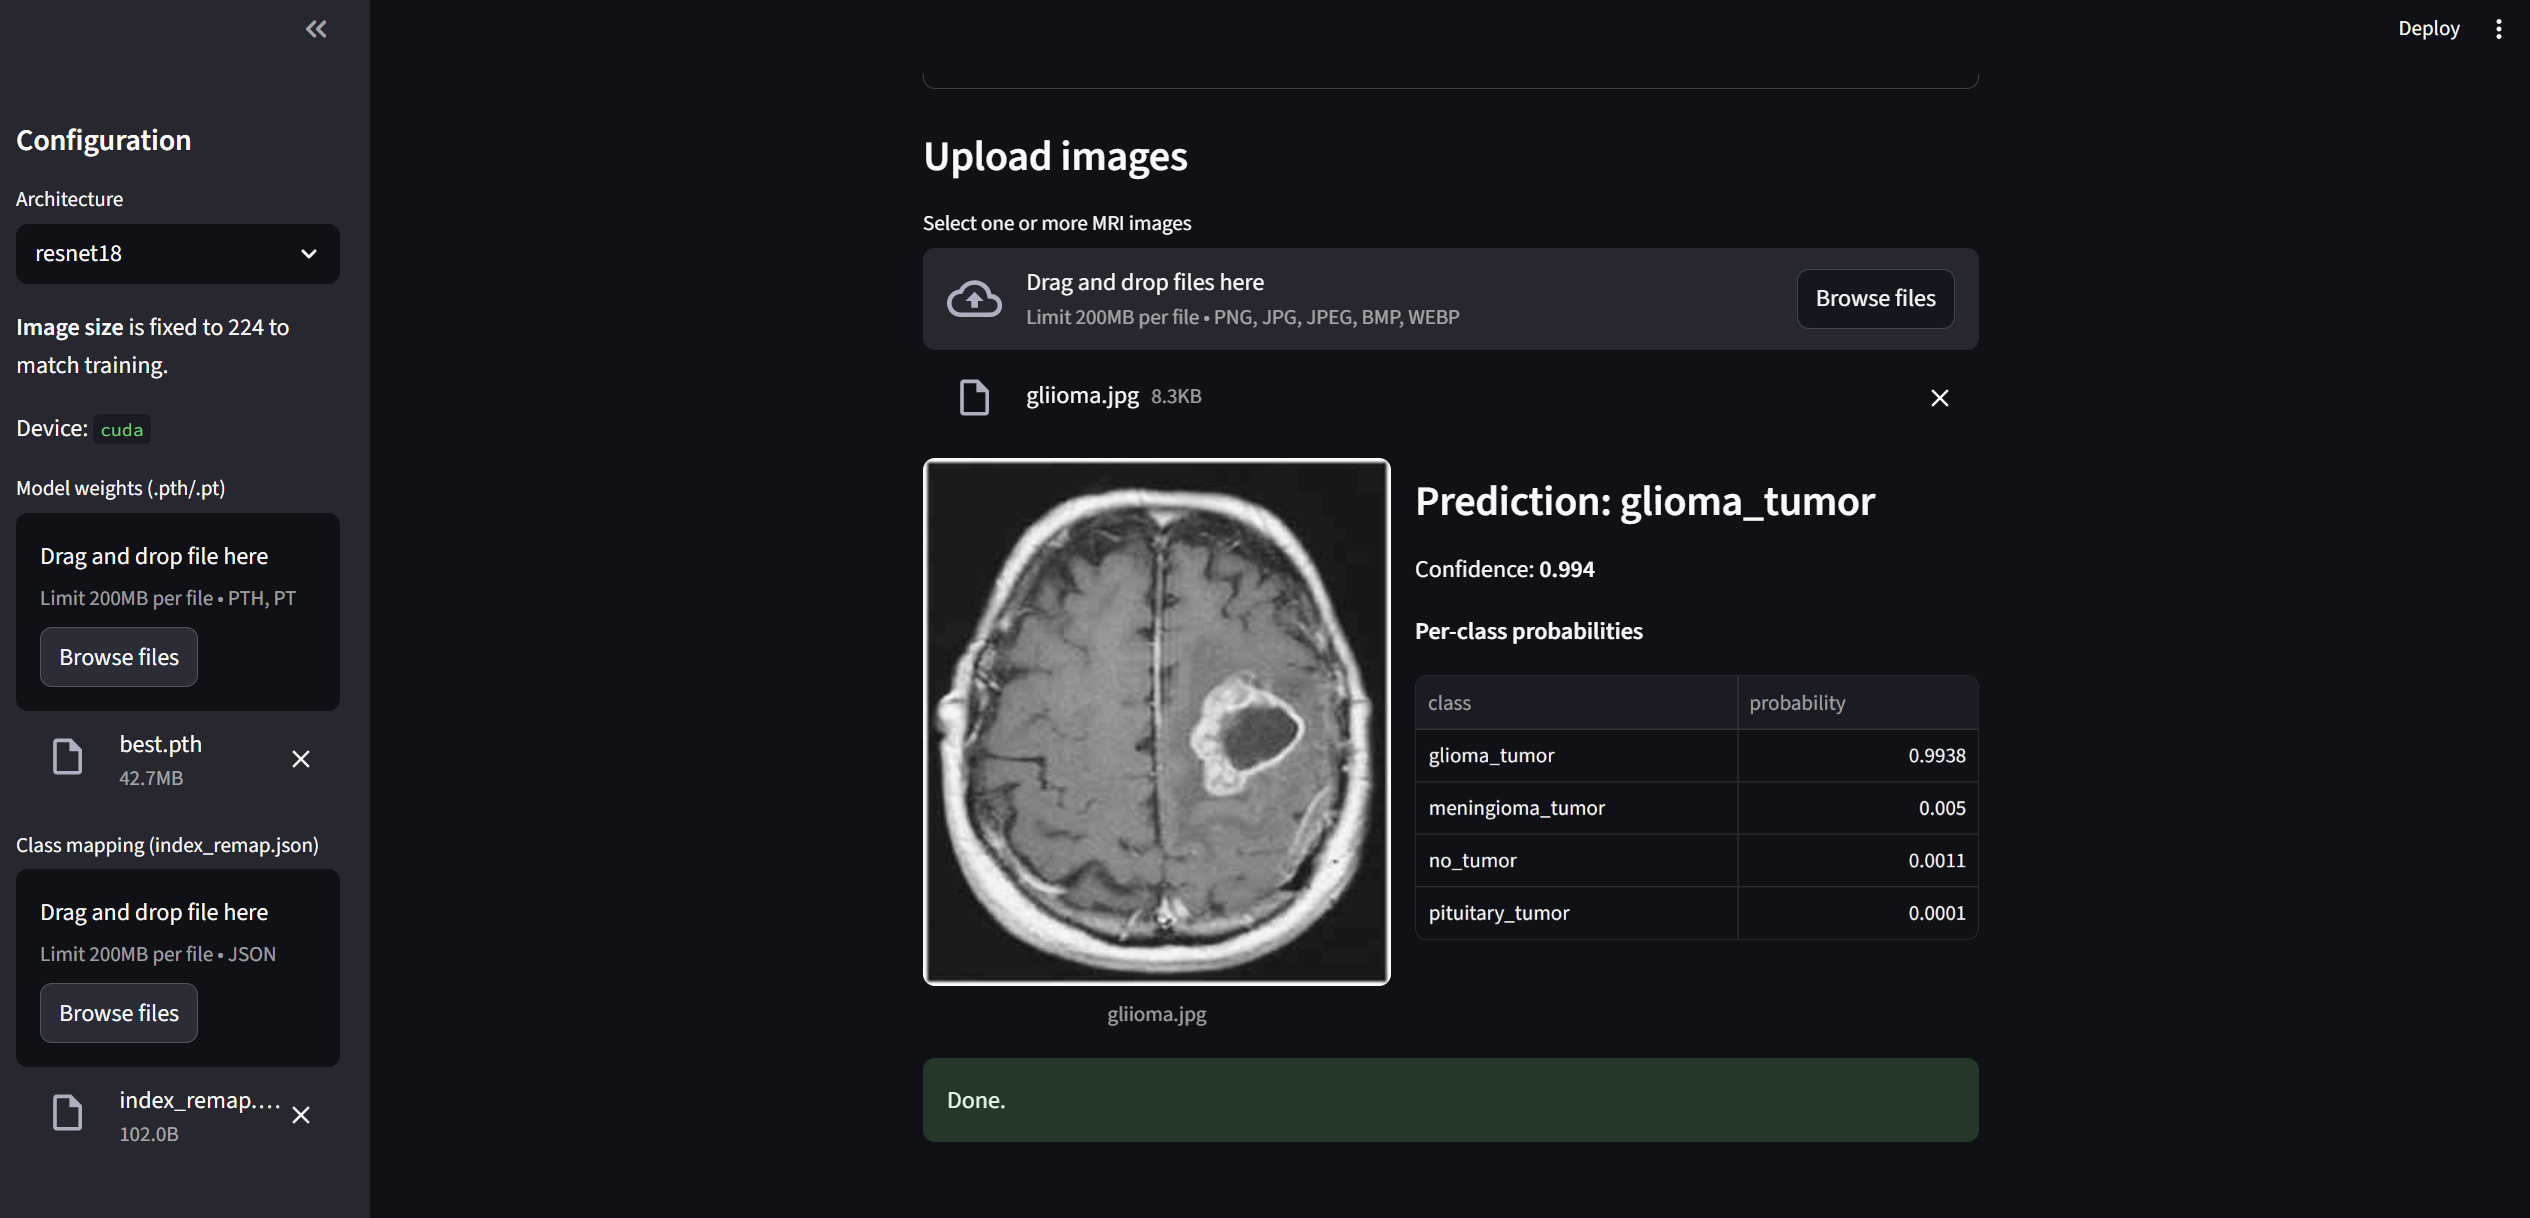Click Browse files for class mapping JSON

pyautogui.click(x=118, y=1013)
